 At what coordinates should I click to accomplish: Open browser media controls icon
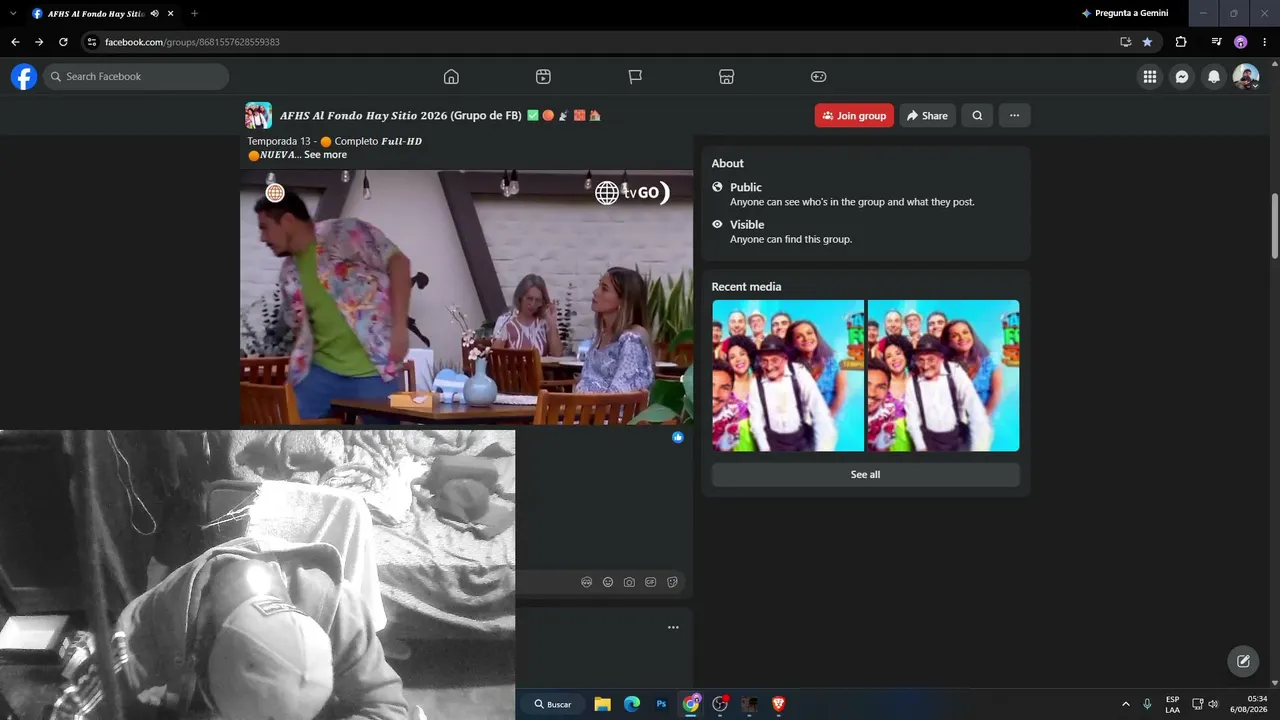(x=1216, y=42)
